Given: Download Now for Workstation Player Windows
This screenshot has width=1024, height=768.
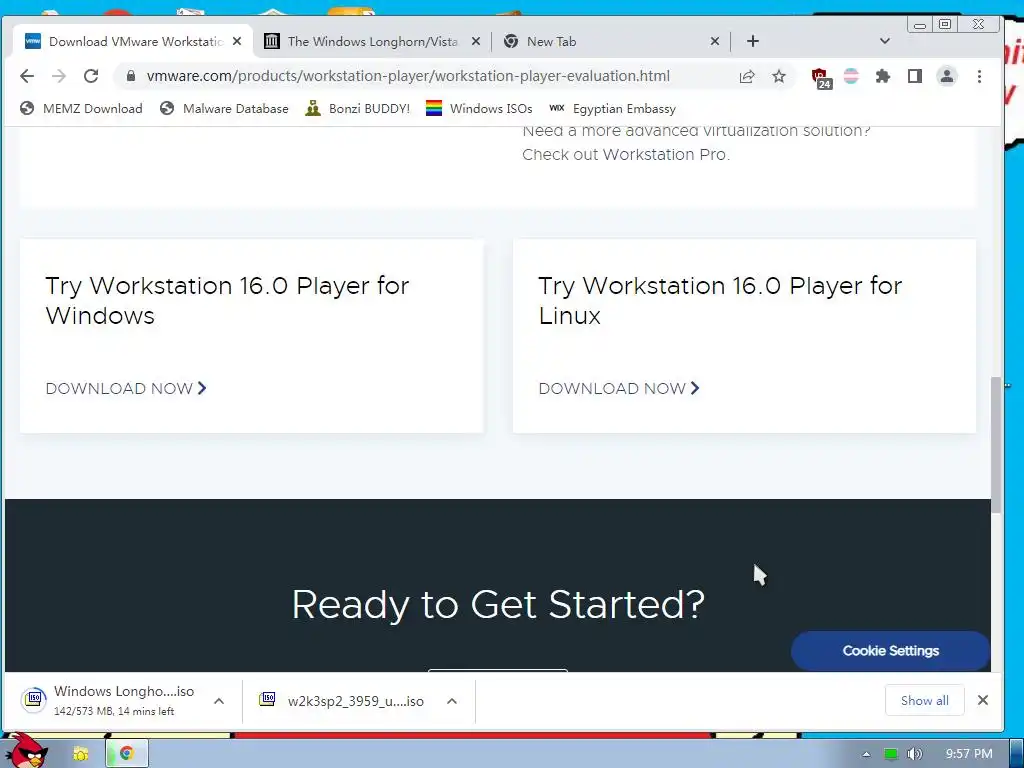Looking at the screenshot, I should (x=126, y=389).
